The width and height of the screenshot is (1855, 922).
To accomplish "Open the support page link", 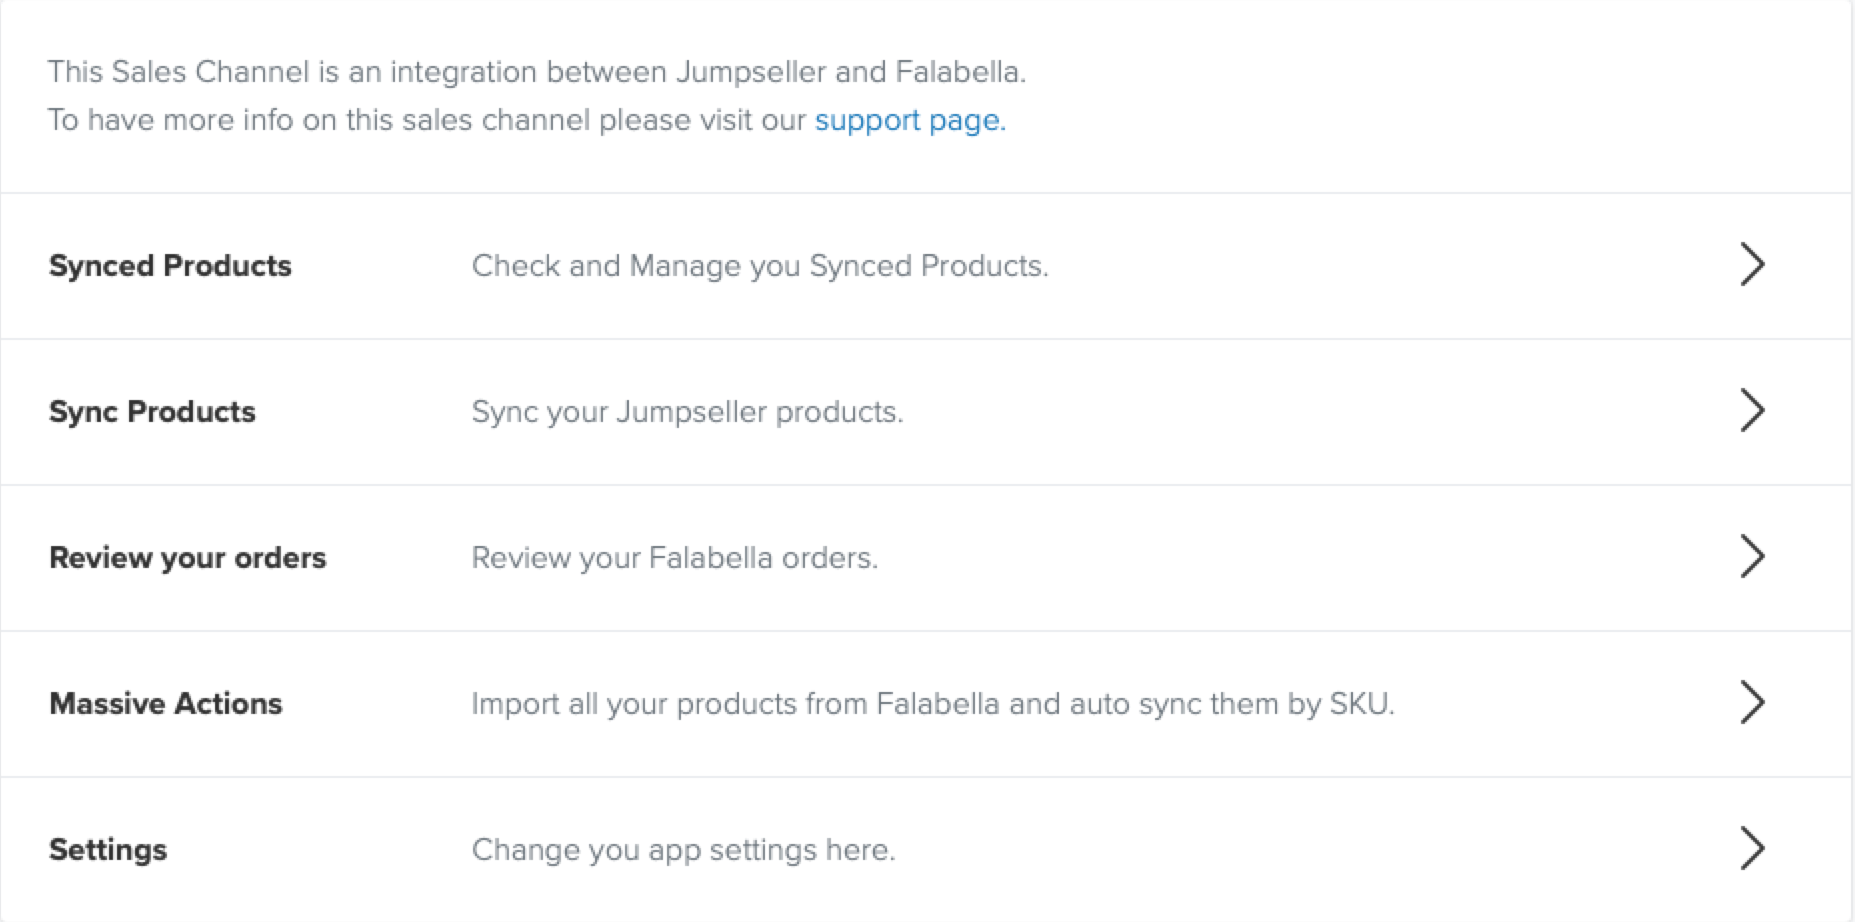I will click(909, 120).
